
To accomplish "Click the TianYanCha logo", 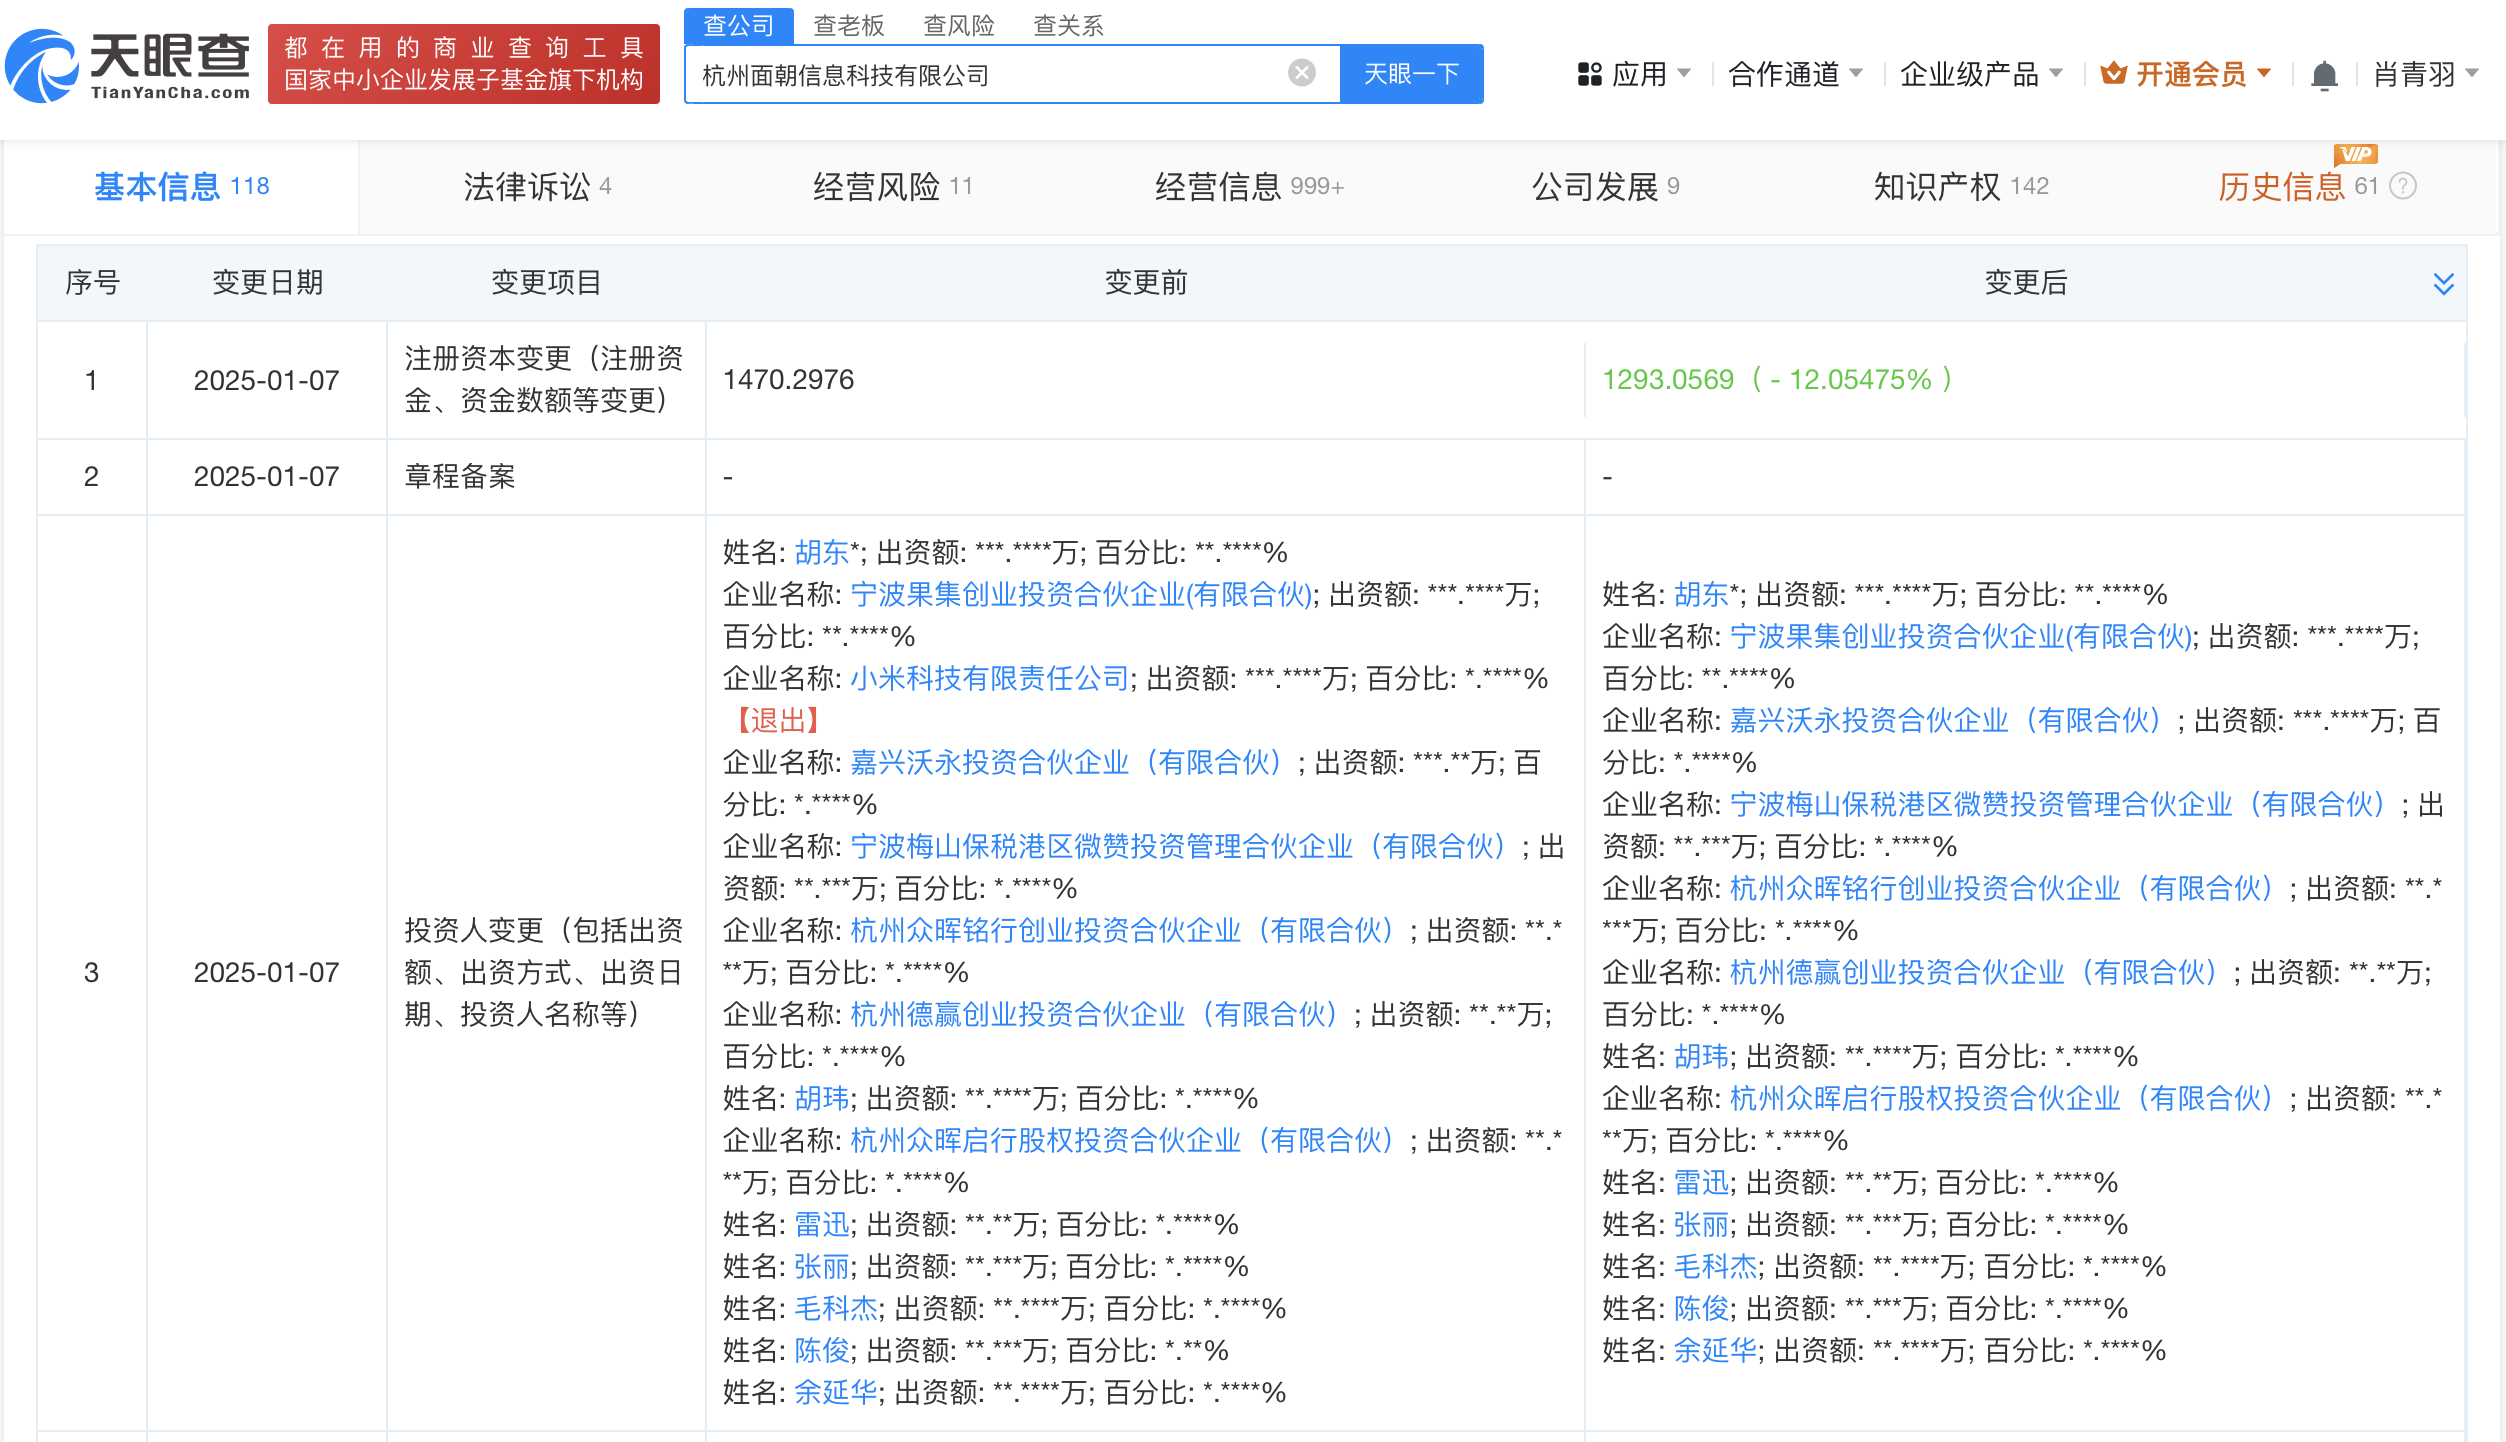I will (128, 65).
